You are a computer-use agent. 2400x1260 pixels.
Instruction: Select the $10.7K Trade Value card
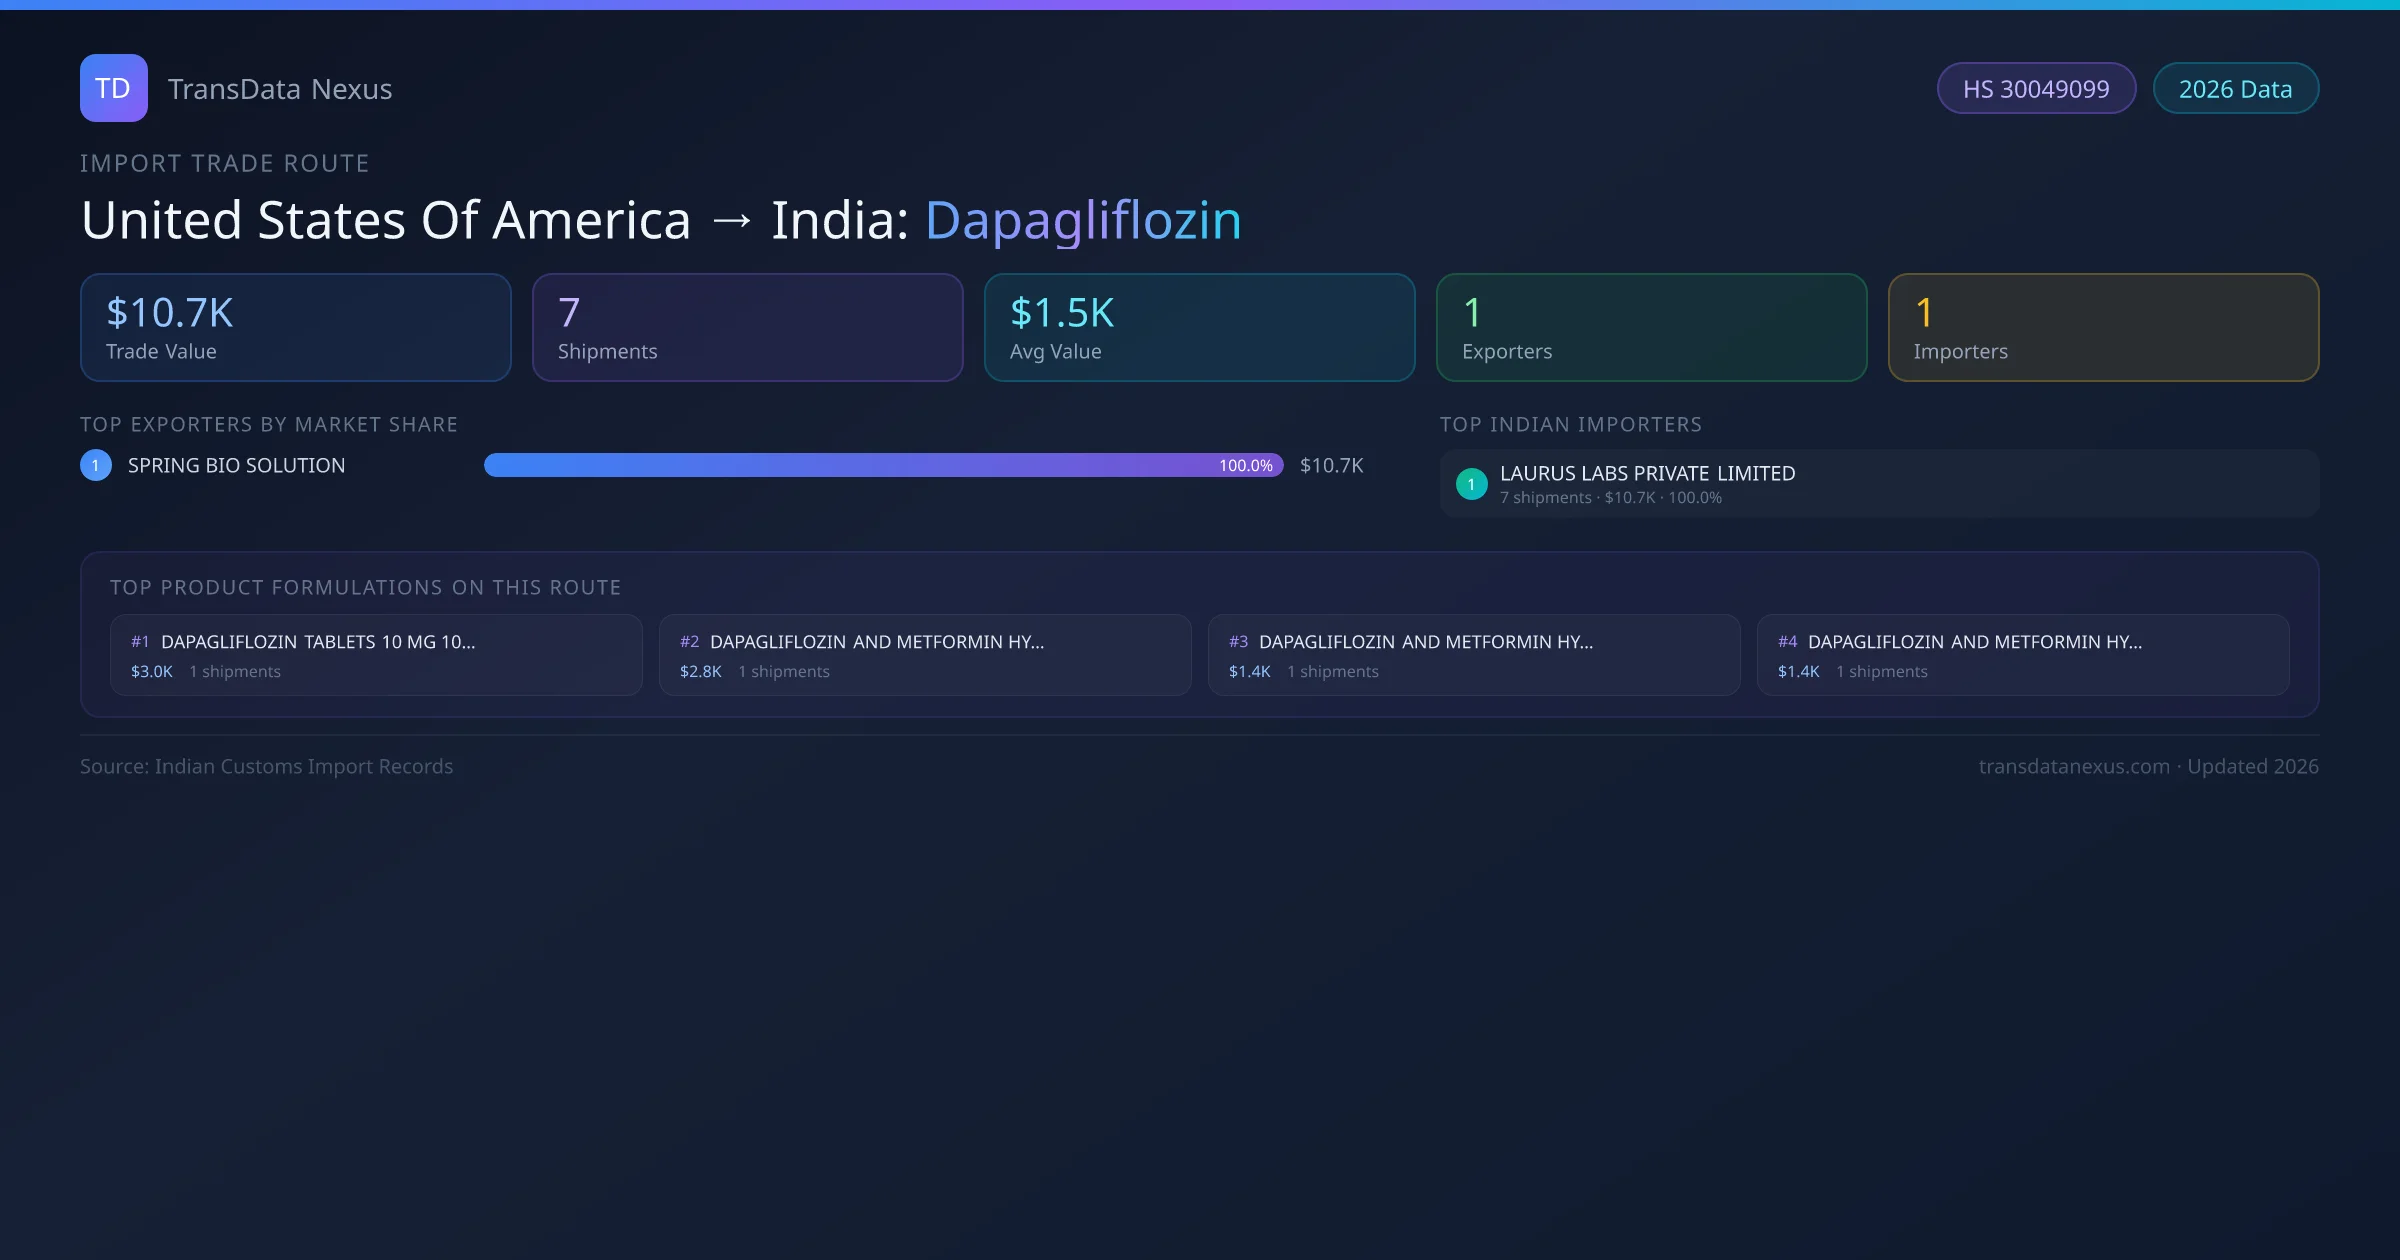pos(295,327)
